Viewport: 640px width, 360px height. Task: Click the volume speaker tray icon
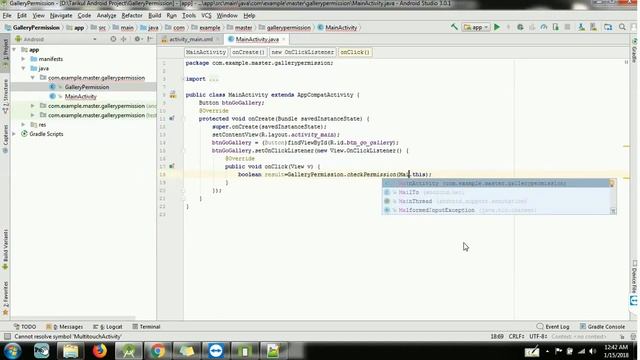point(592,351)
